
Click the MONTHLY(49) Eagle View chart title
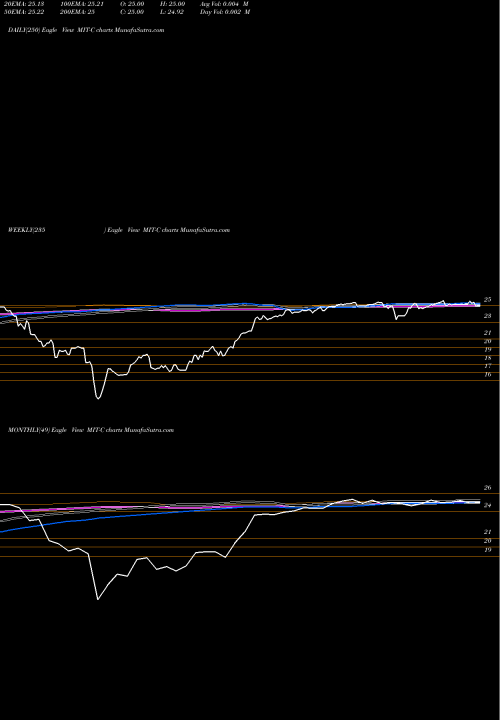click(x=91, y=430)
